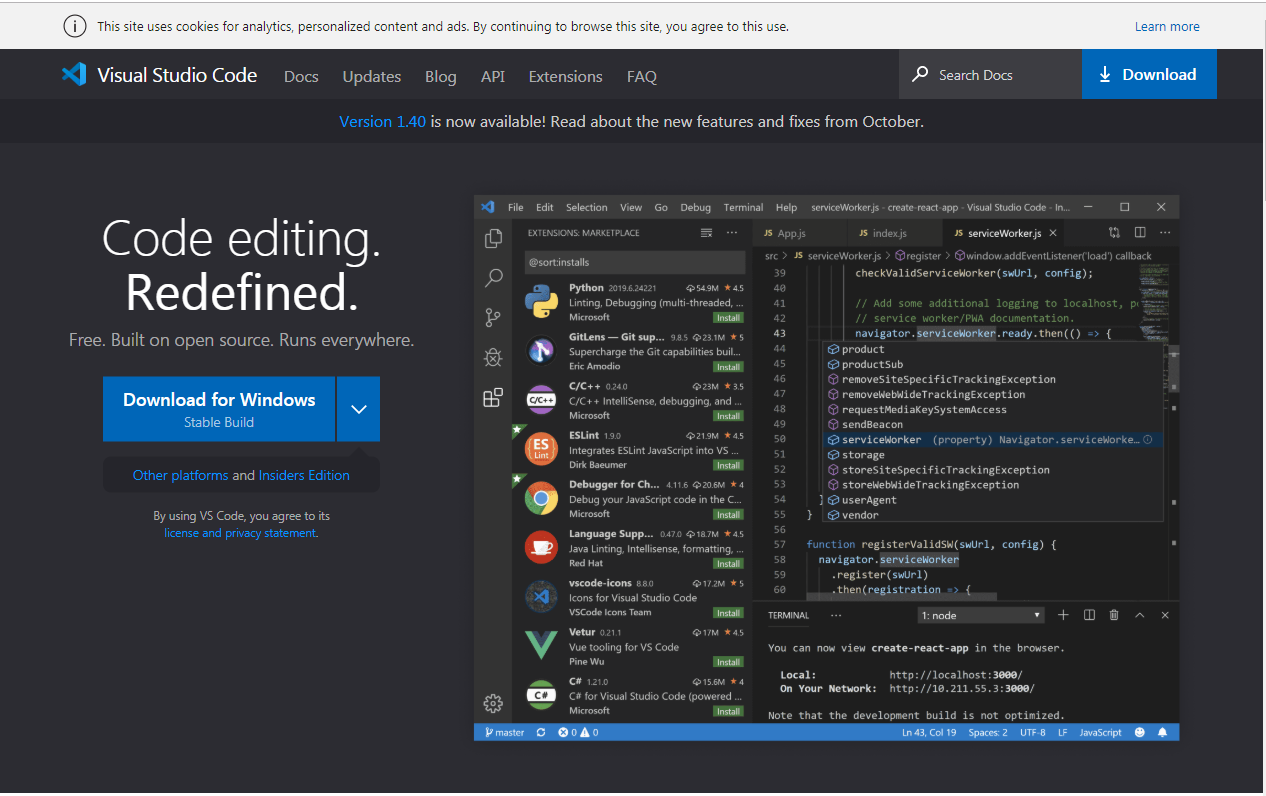Click the Vetur extension icon
Screen dimensions: 1266x796
(541, 646)
